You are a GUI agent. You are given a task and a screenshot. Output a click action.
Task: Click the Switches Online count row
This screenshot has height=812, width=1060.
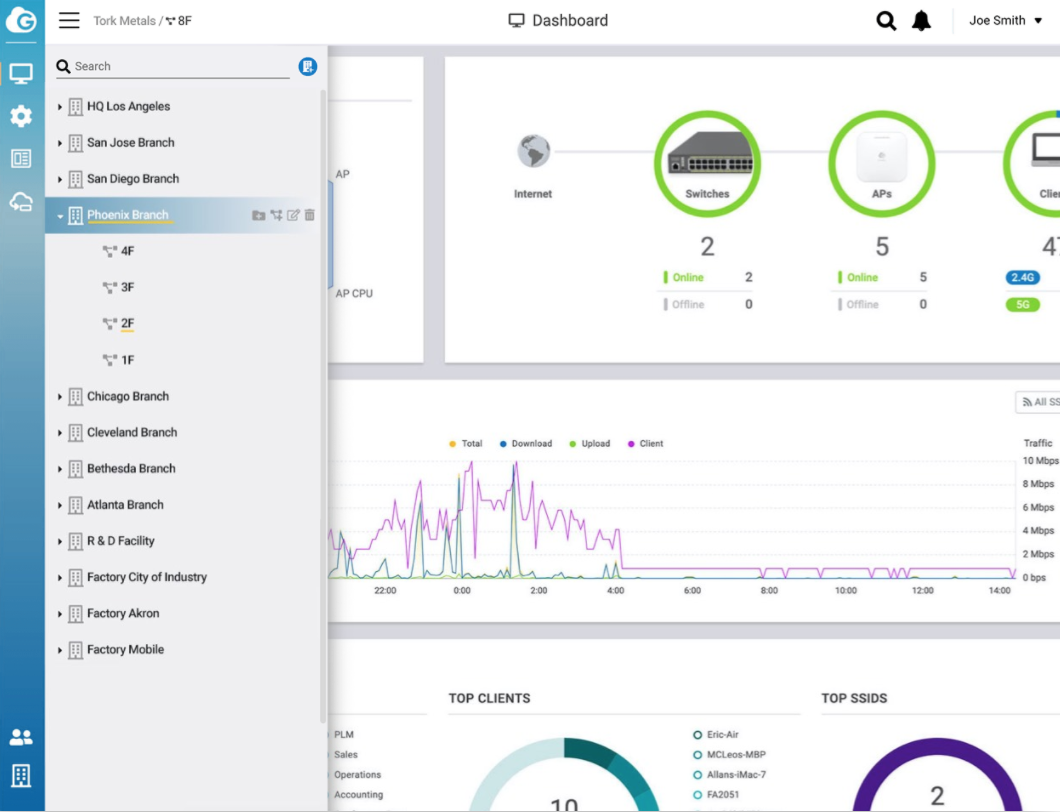click(708, 277)
